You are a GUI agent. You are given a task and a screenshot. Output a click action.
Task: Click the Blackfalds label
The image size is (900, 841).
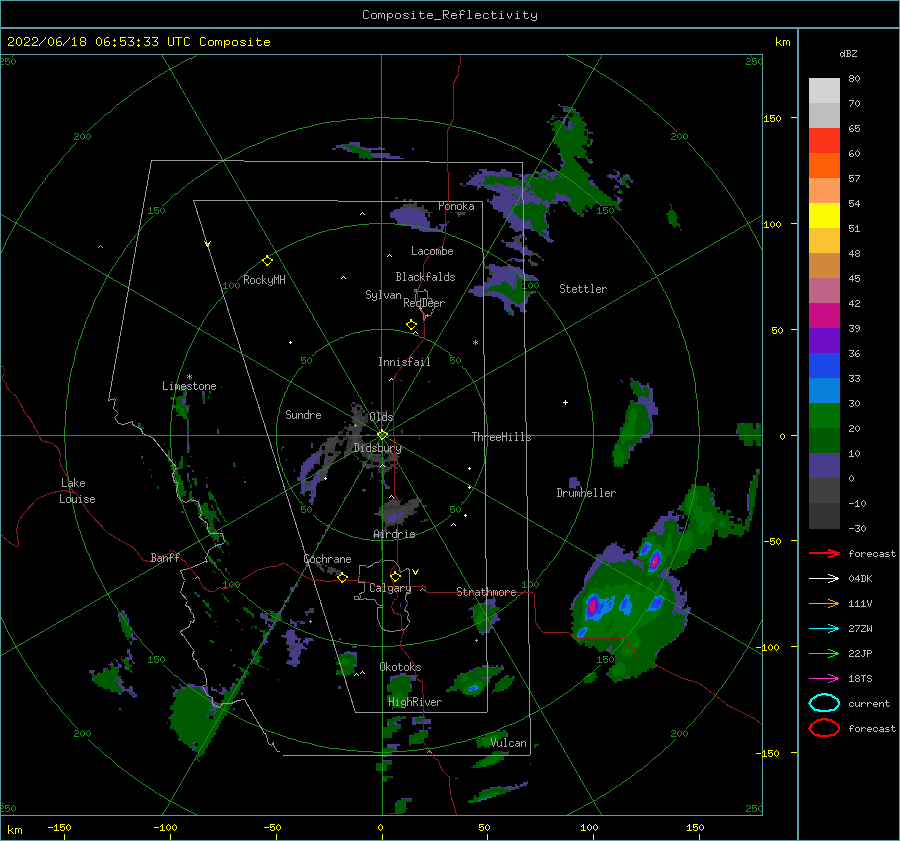(425, 277)
